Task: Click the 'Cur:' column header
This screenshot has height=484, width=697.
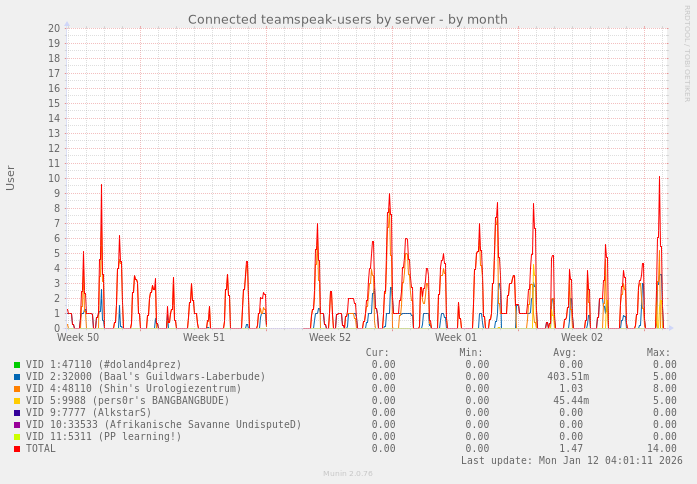Action: pyautogui.click(x=377, y=353)
